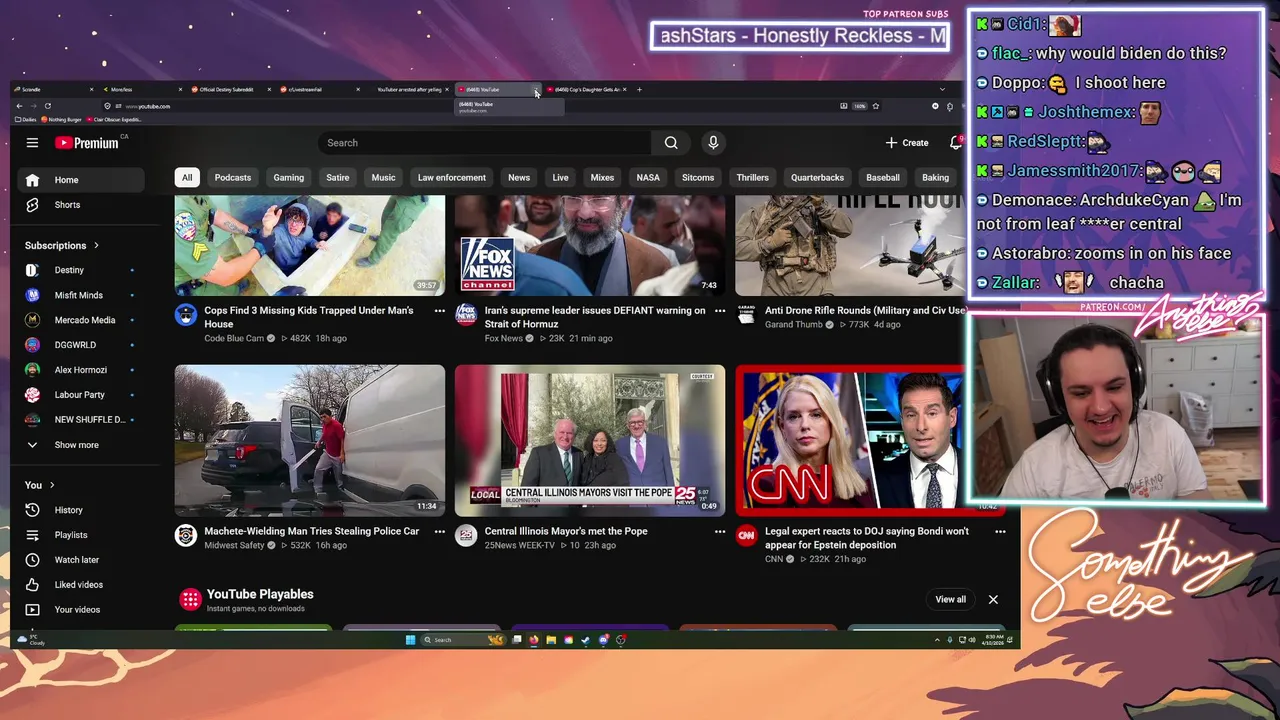The width and height of the screenshot is (1280, 720).
Task: Open Misfit Minds channel subscription
Action: 81,295
